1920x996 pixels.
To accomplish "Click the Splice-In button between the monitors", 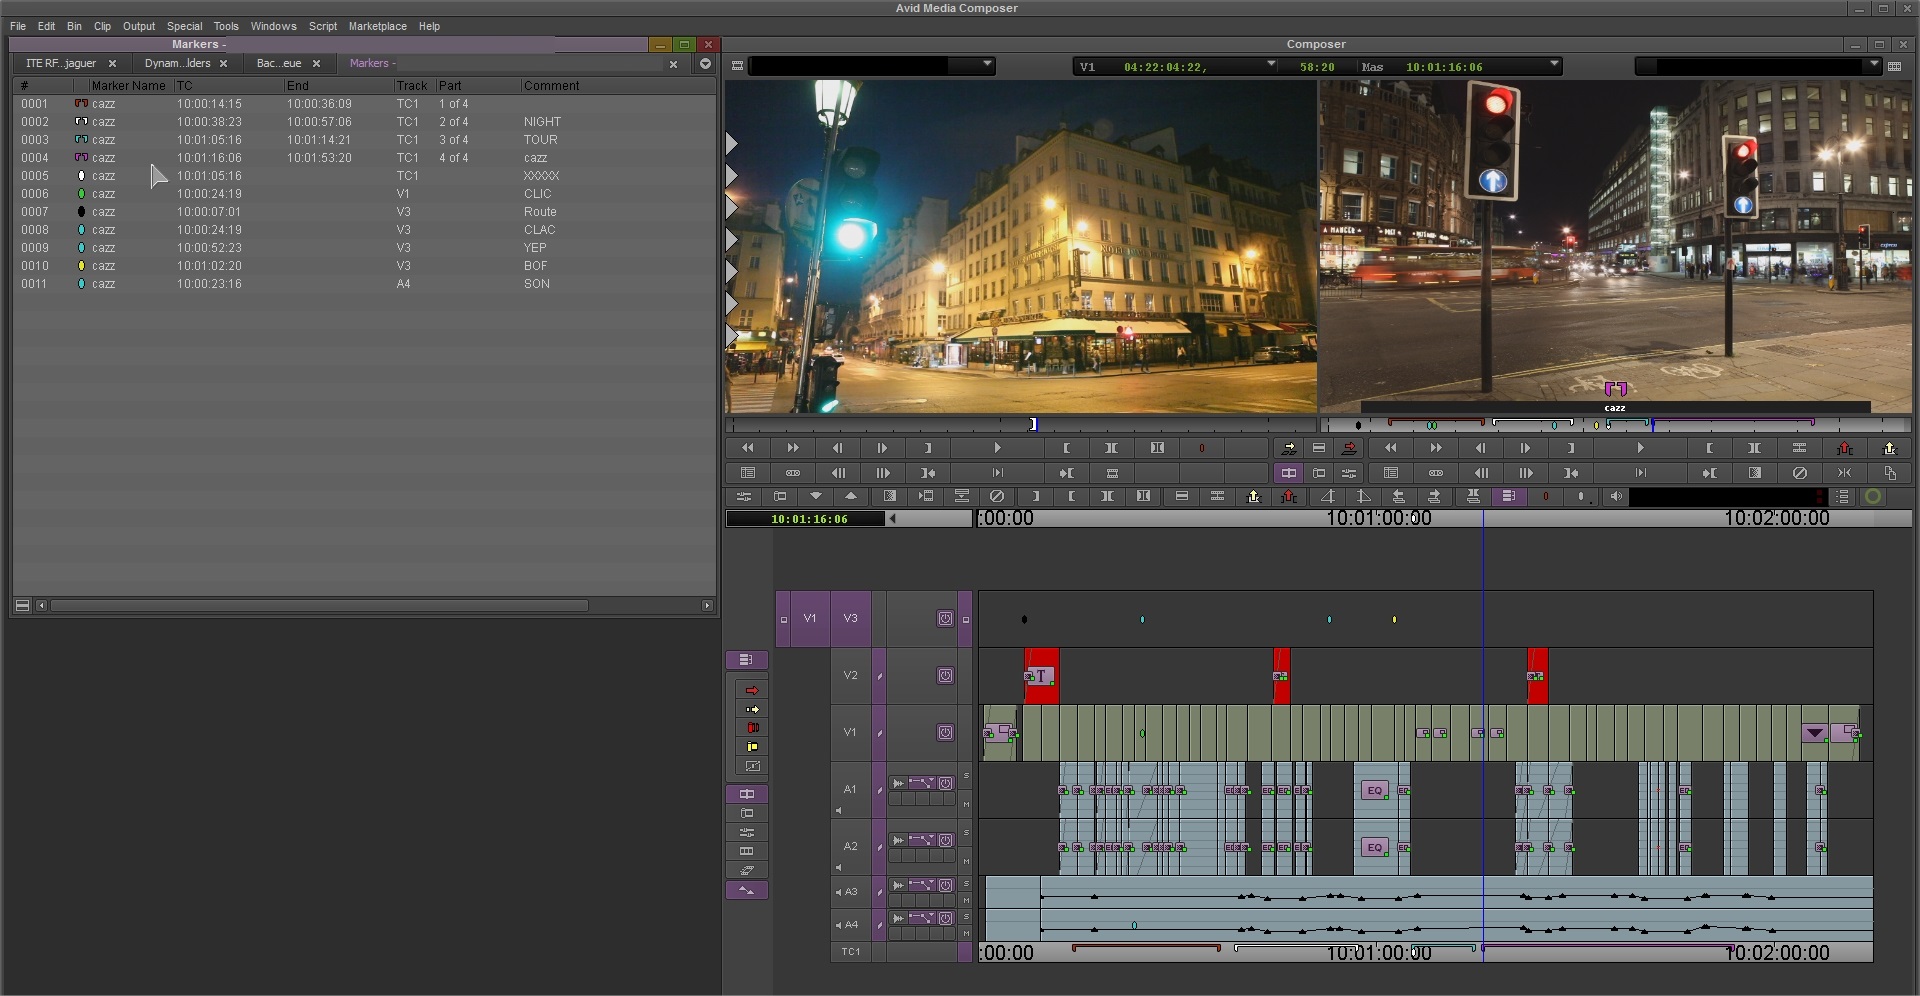I will pyautogui.click(x=1288, y=449).
